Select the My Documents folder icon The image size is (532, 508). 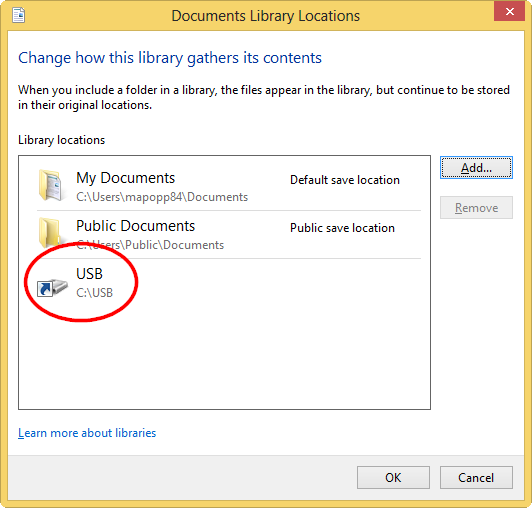pyautogui.click(x=51, y=185)
